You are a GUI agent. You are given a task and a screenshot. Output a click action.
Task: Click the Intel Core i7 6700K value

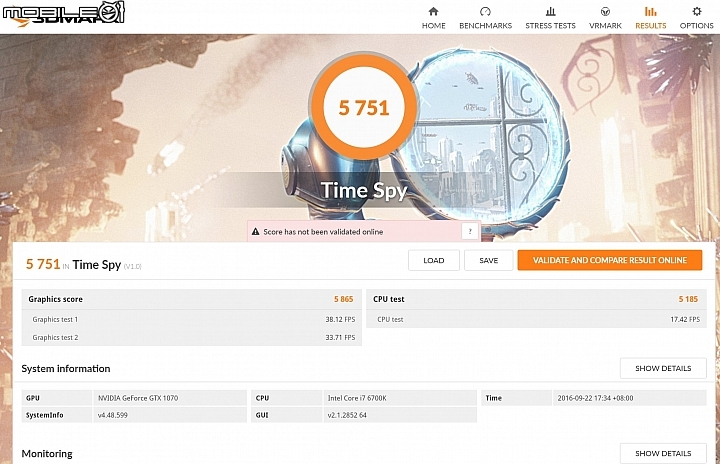pyautogui.click(x=357, y=398)
